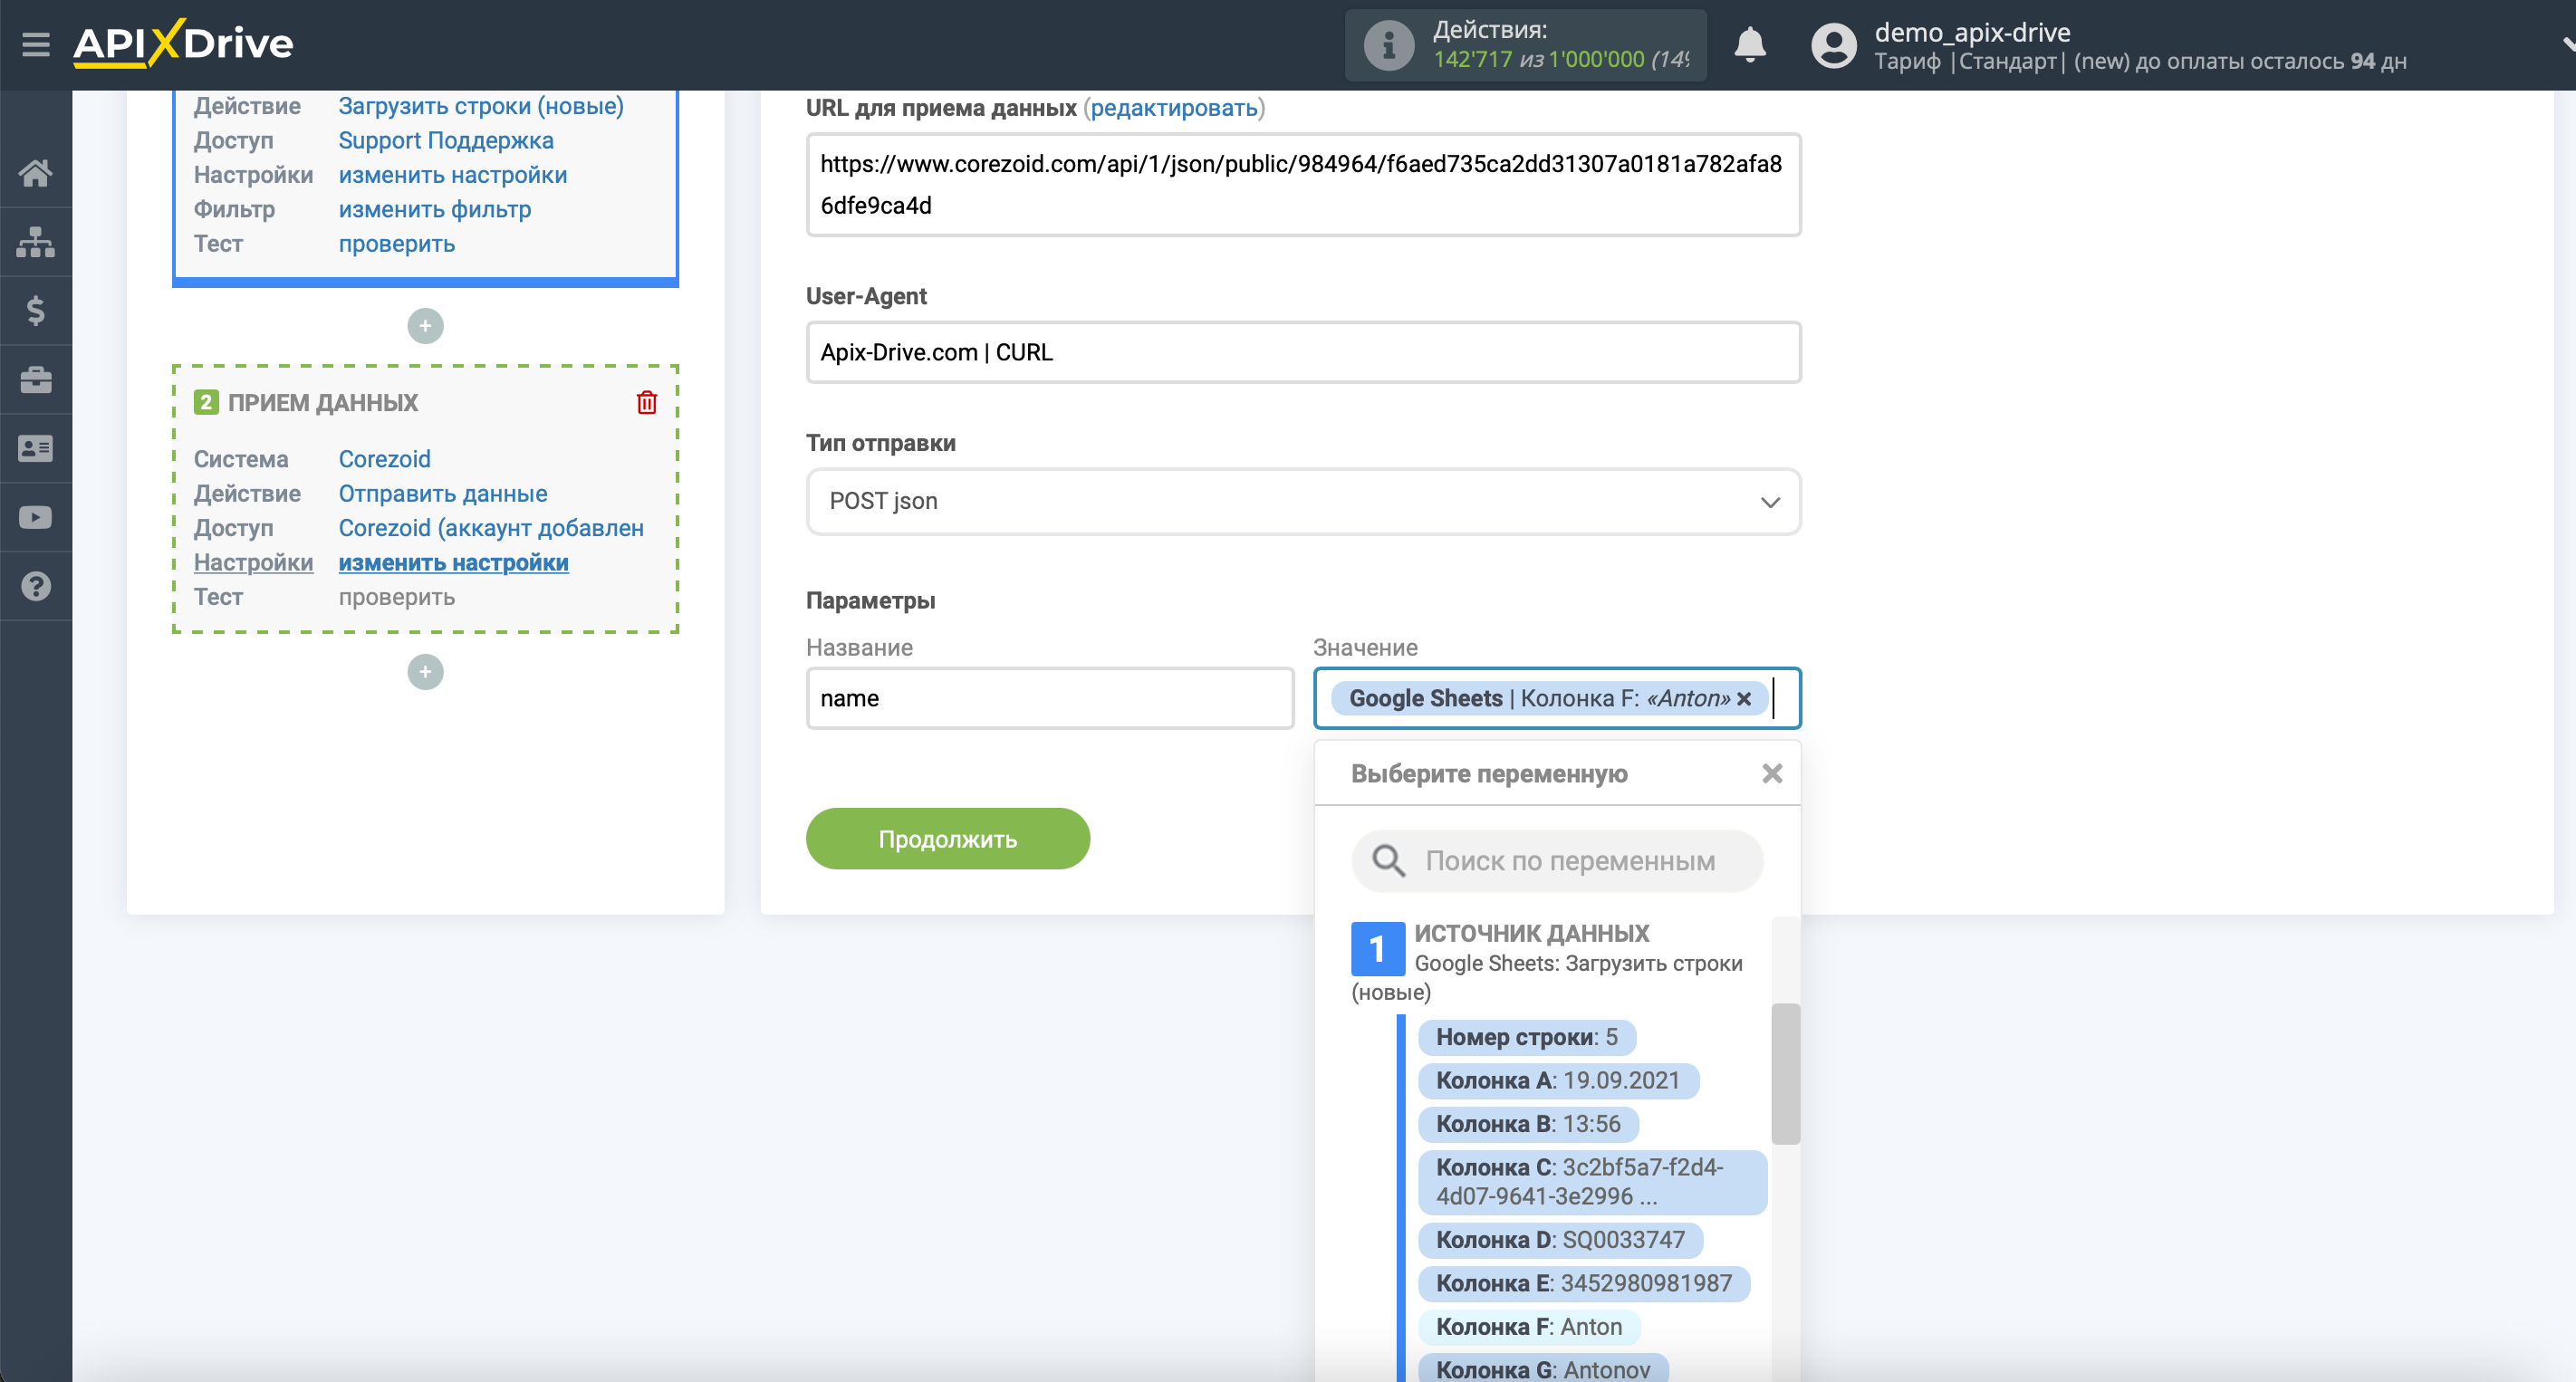2576x1382 pixels.
Task: Delete the ПРИЕМ ДАННЫХ block with trash icon
Action: pyautogui.click(x=647, y=403)
